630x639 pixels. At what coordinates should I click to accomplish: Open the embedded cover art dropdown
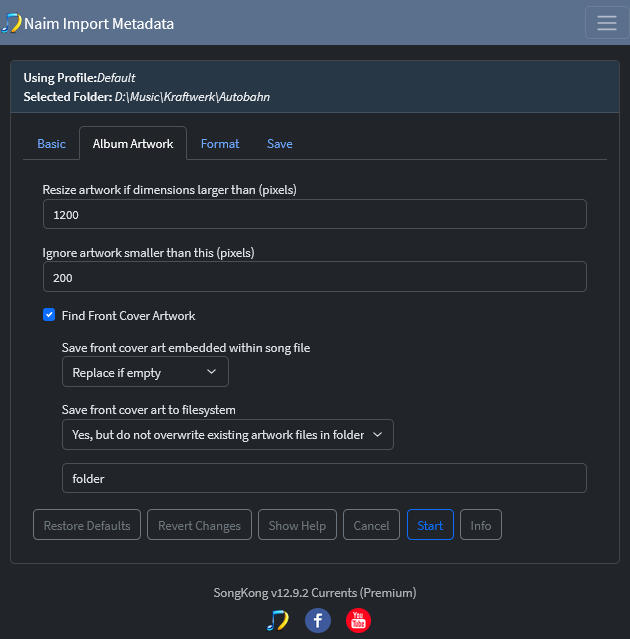pyautogui.click(x=145, y=372)
